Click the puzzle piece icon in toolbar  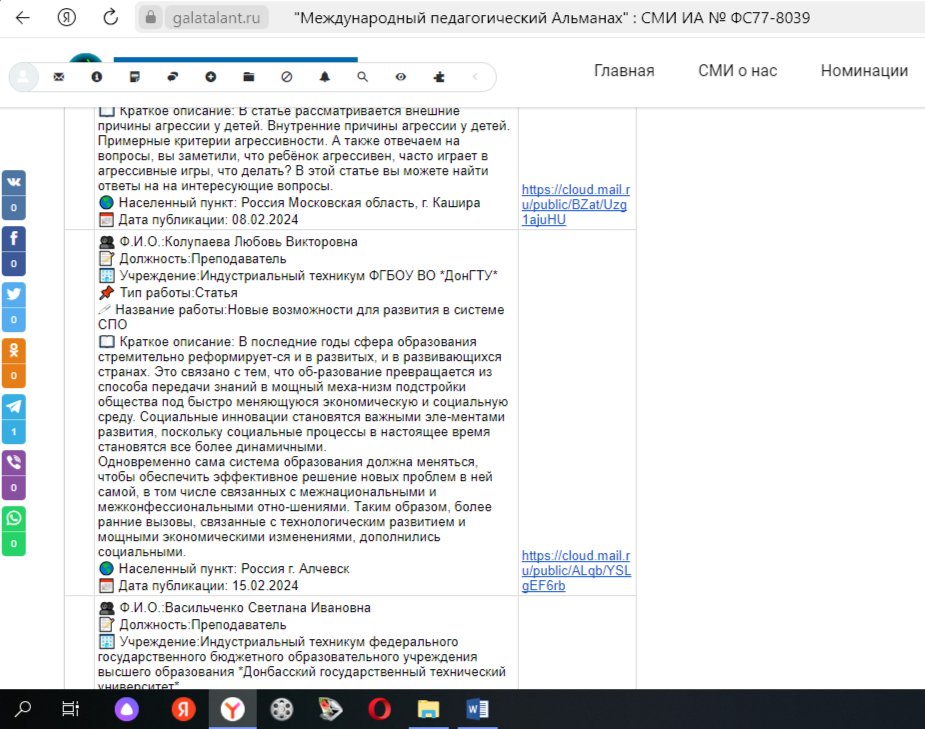[438, 77]
